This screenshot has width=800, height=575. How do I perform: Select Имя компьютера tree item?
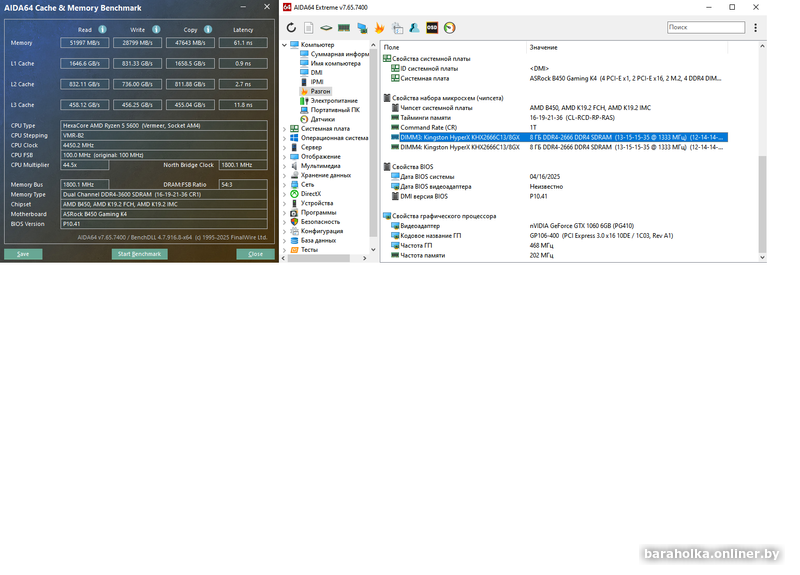[331, 63]
